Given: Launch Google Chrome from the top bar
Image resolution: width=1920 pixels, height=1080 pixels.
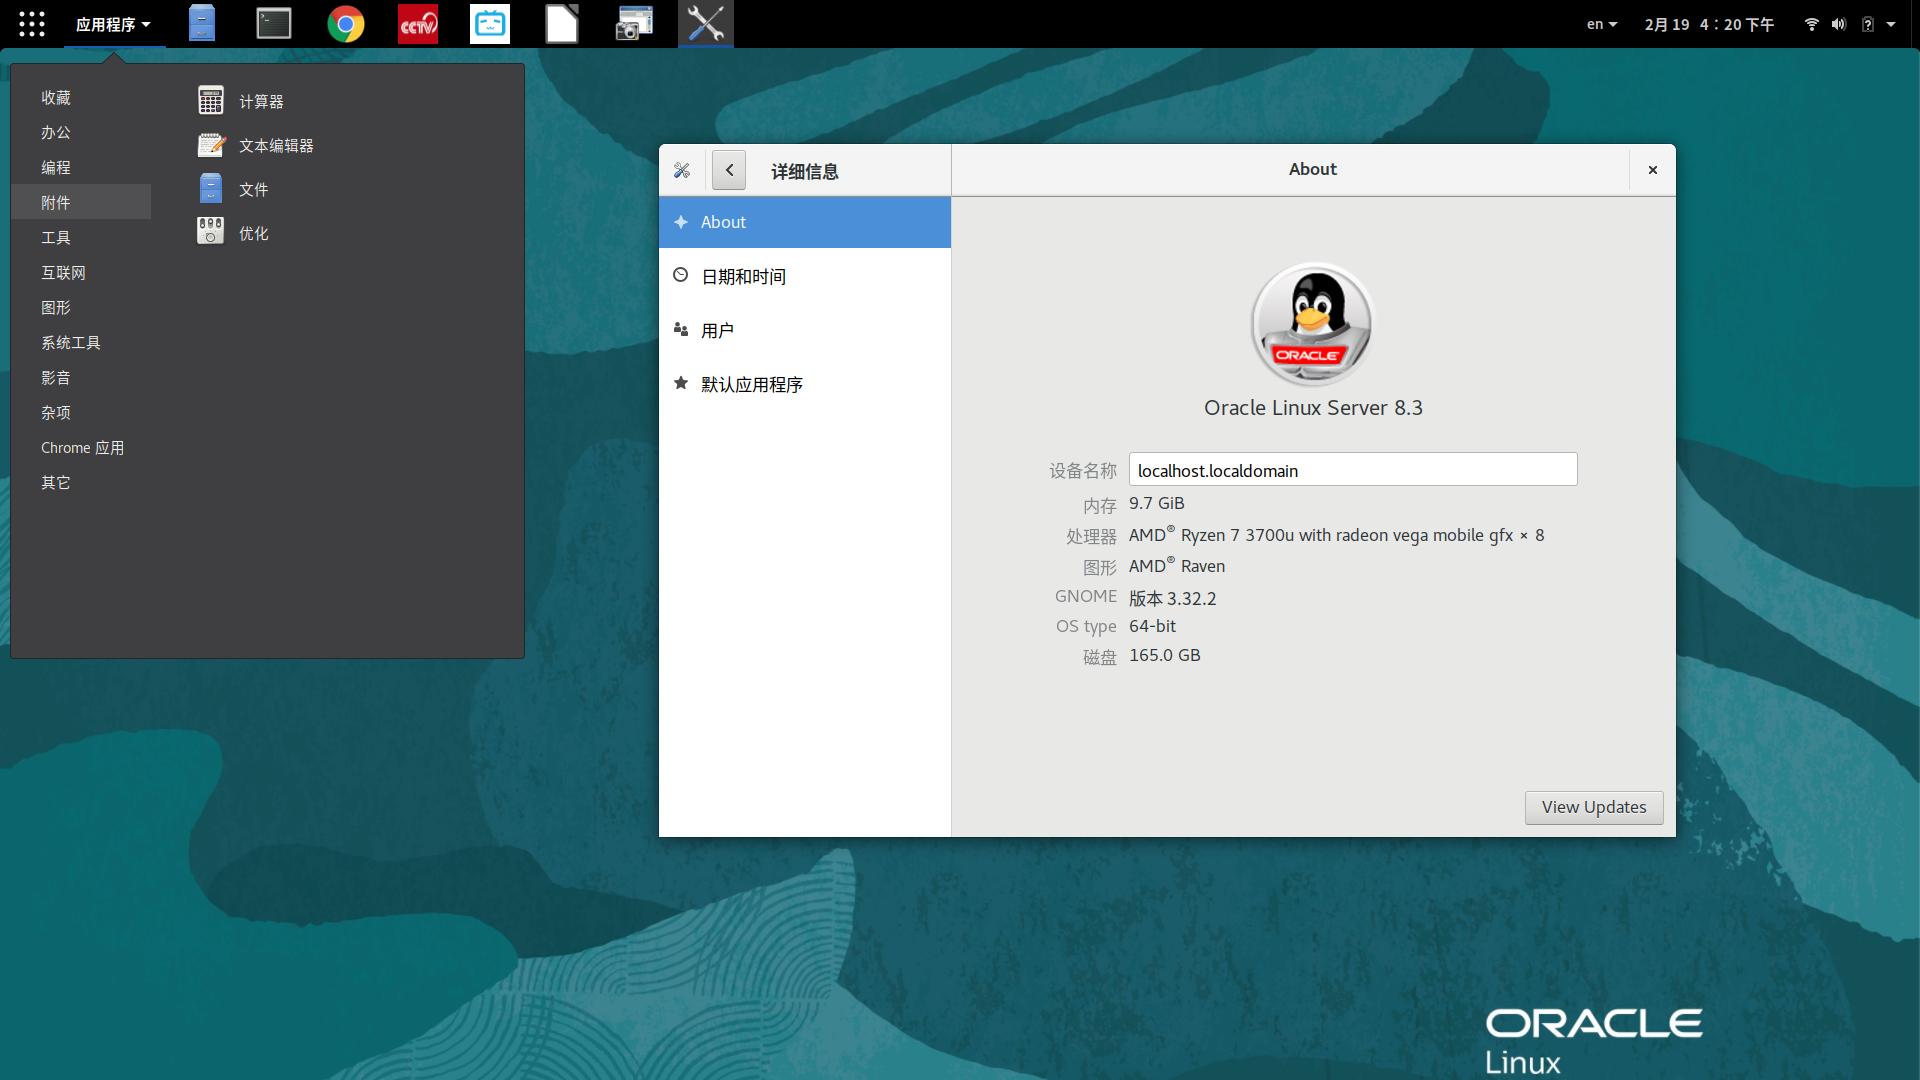Looking at the screenshot, I should [346, 24].
